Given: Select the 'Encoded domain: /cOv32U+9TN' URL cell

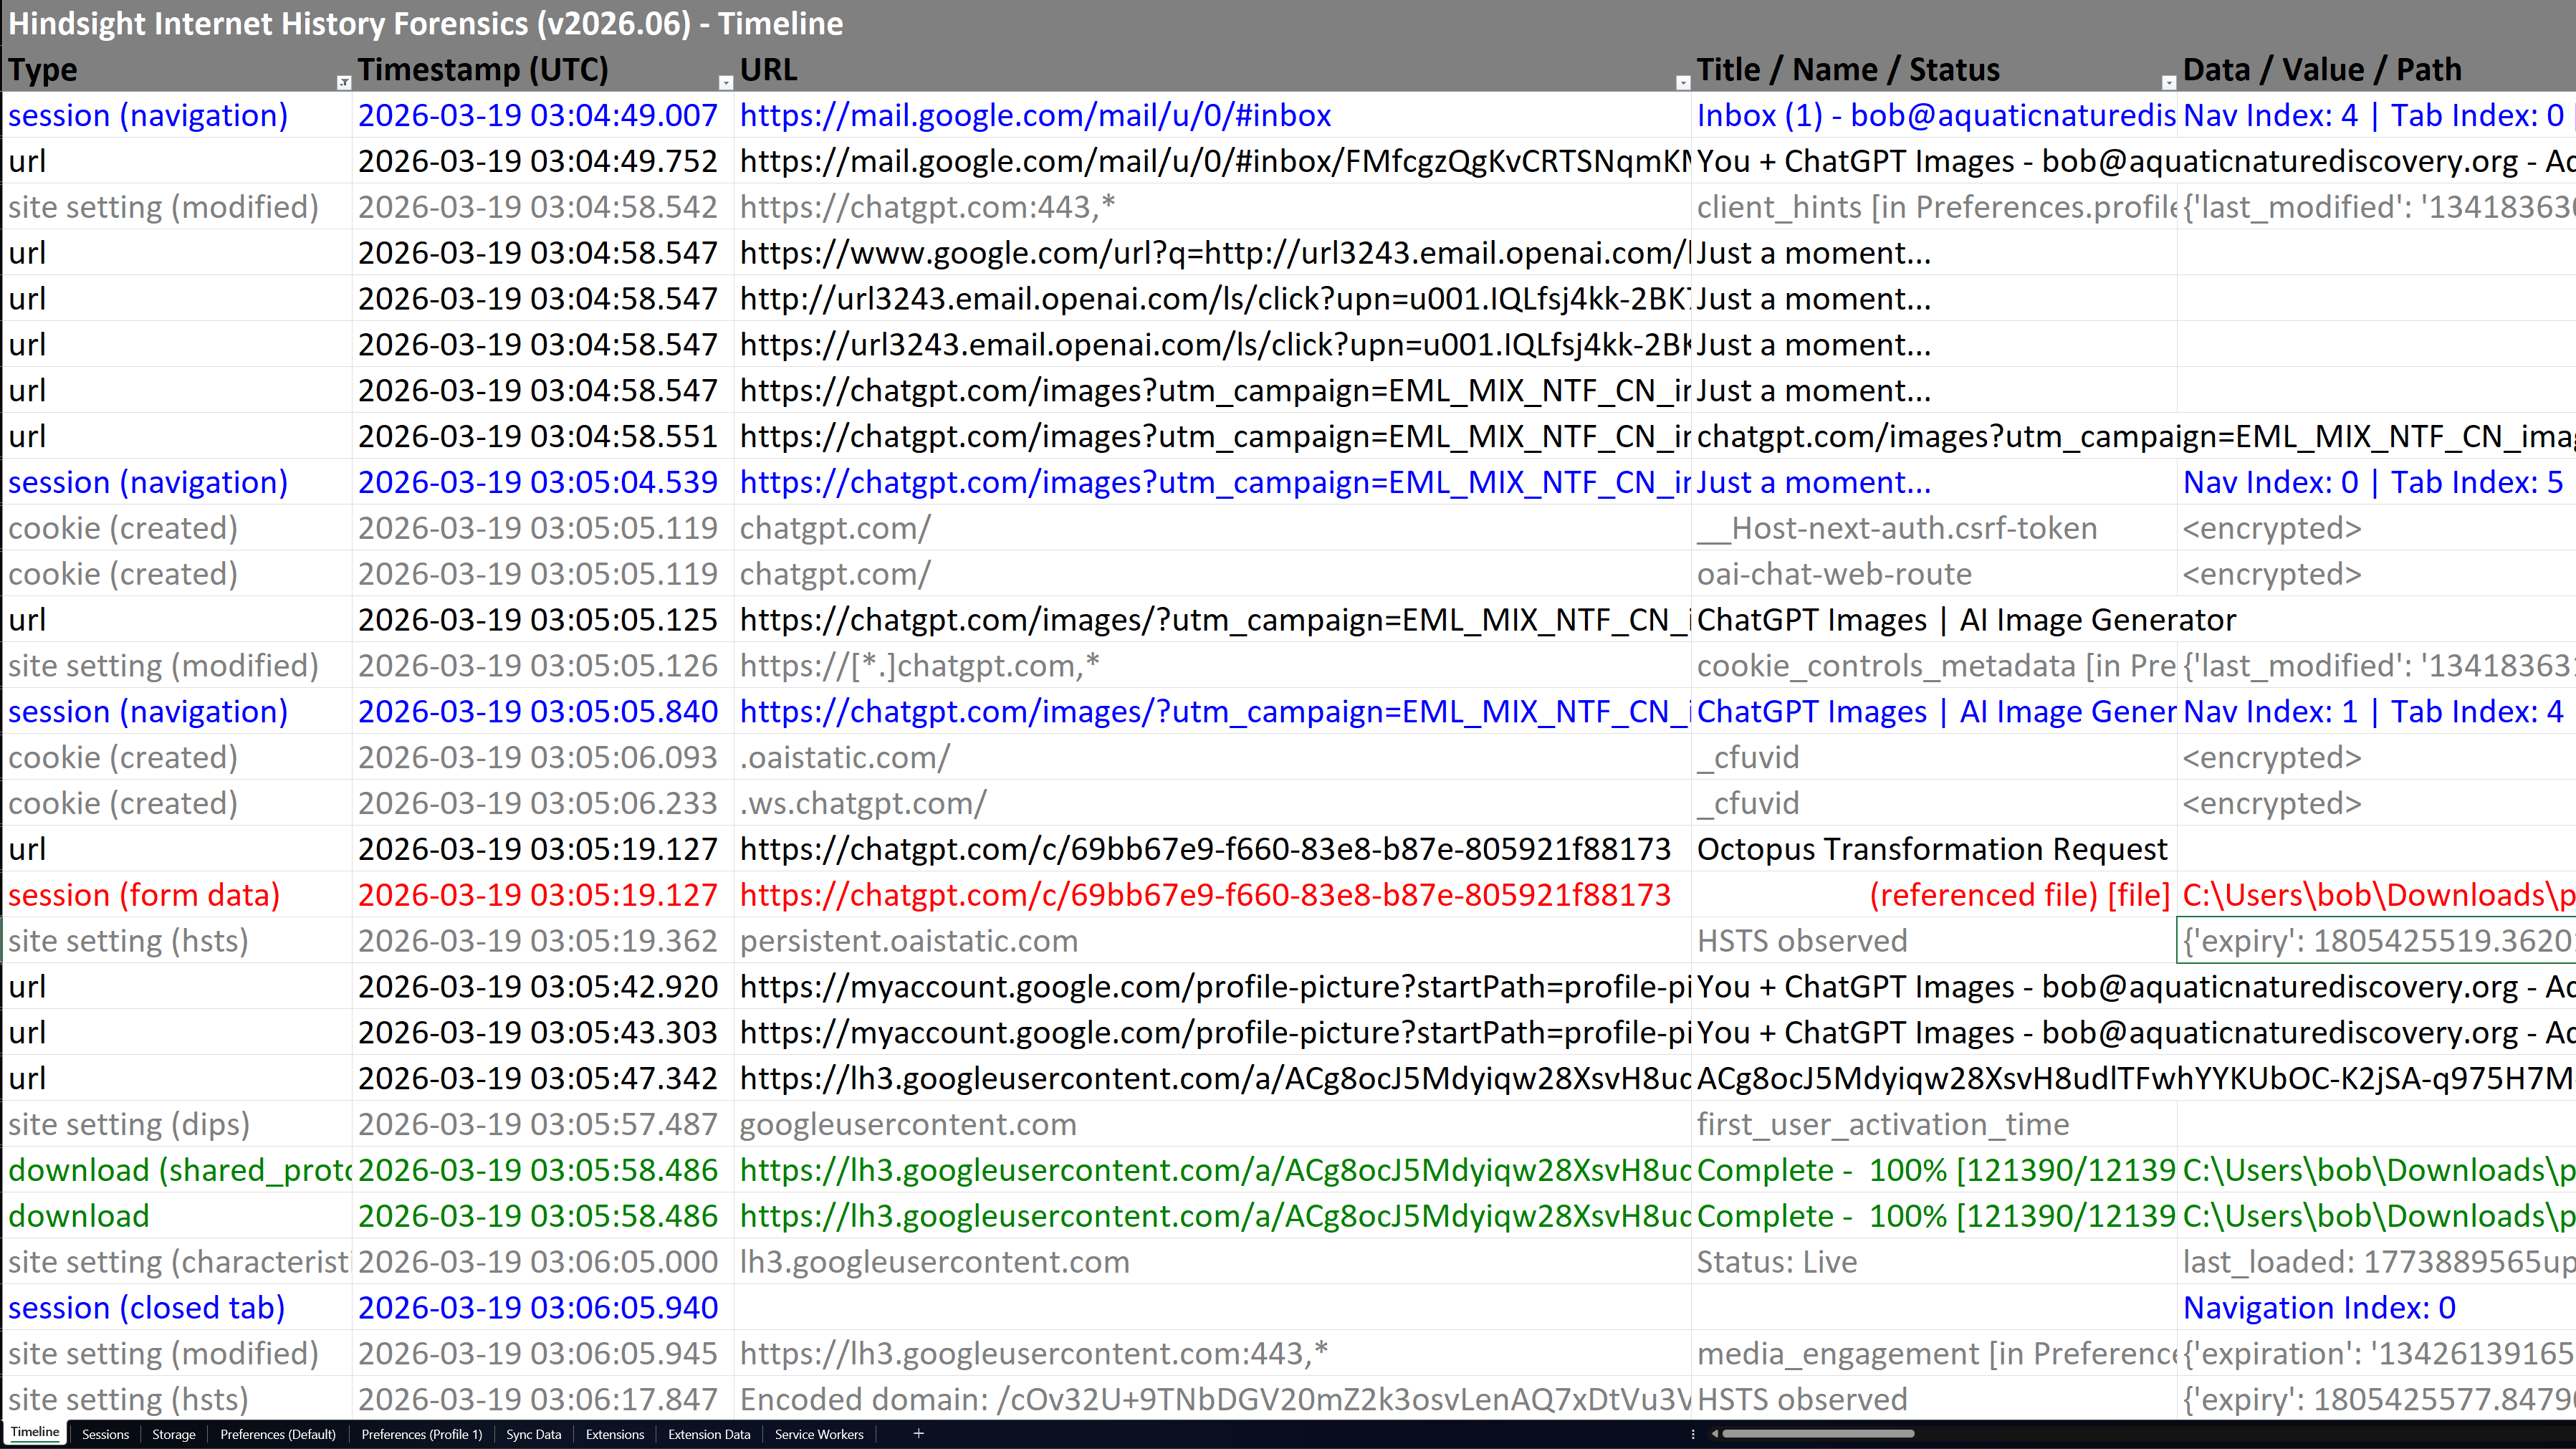Looking at the screenshot, I should pyautogui.click(x=1213, y=1399).
